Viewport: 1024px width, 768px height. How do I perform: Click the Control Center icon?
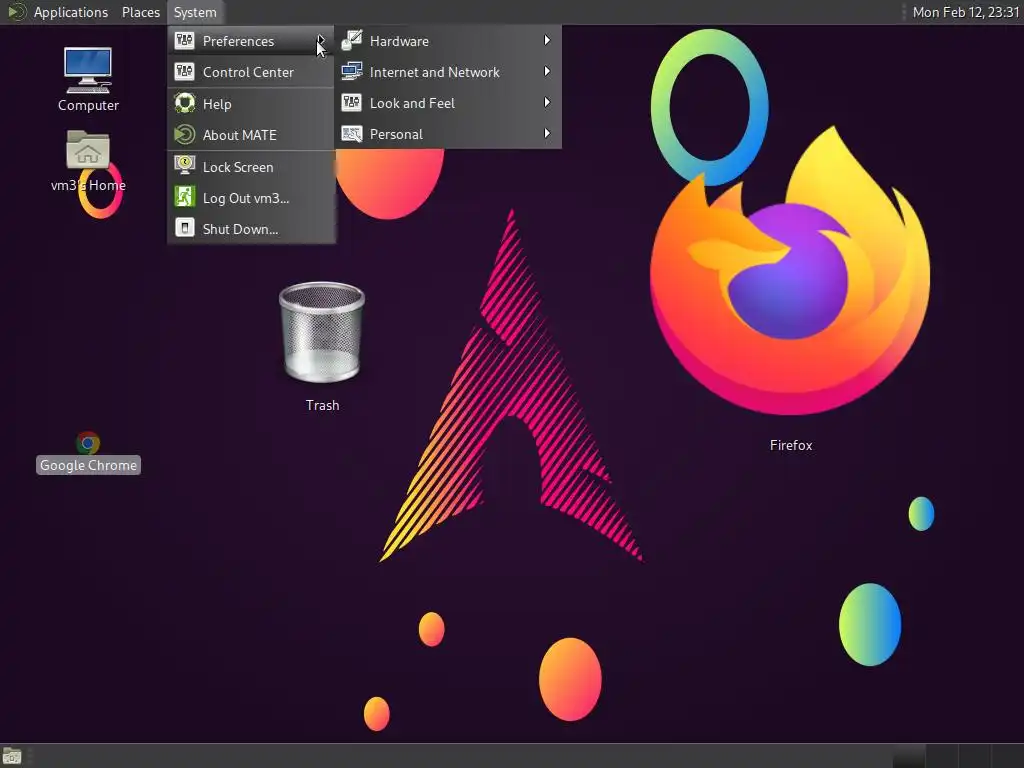(x=184, y=71)
